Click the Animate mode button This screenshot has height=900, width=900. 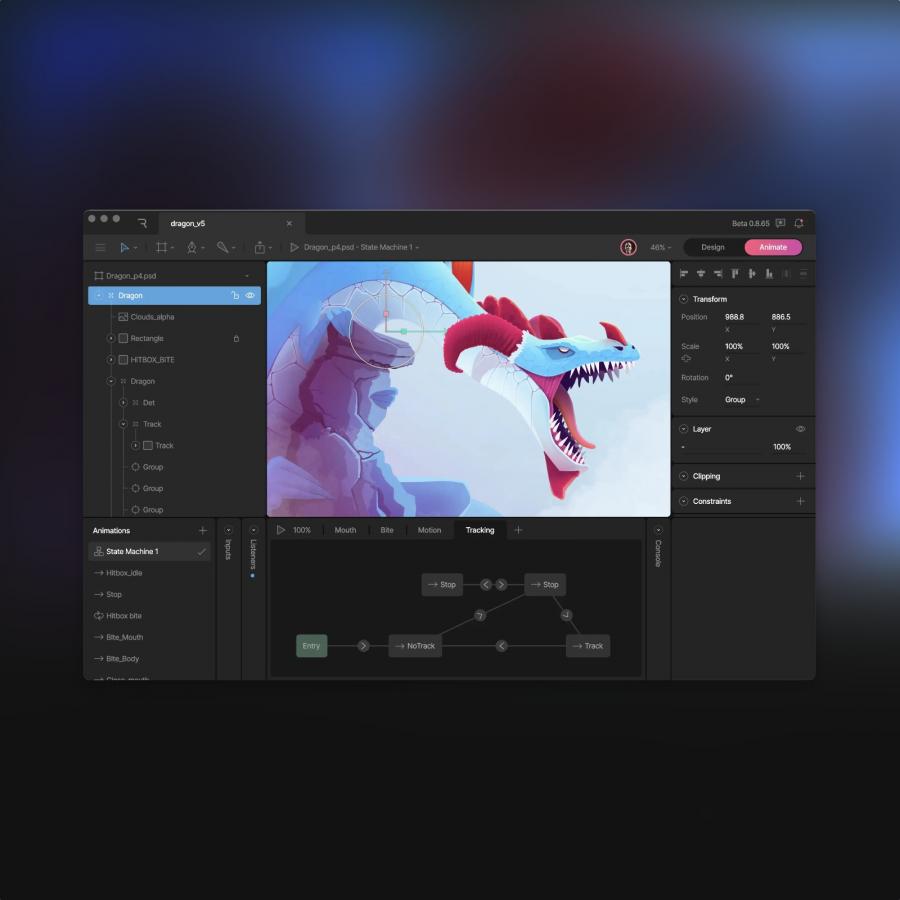coord(772,247)
